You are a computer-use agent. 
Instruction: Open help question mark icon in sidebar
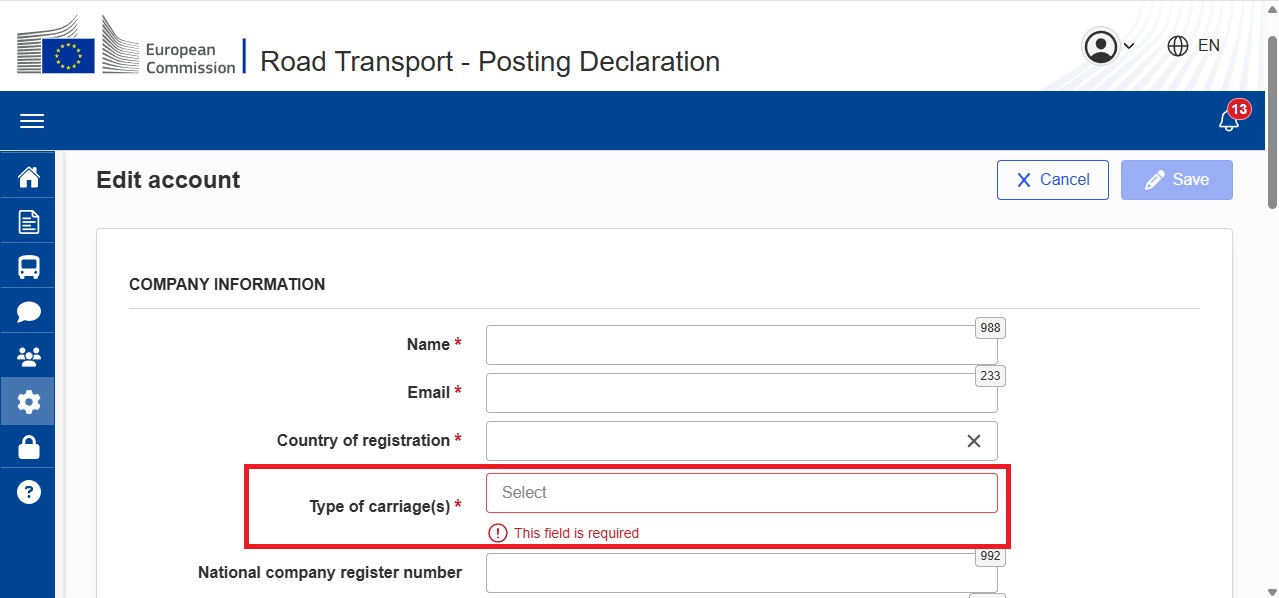click(x=29, y=492)
